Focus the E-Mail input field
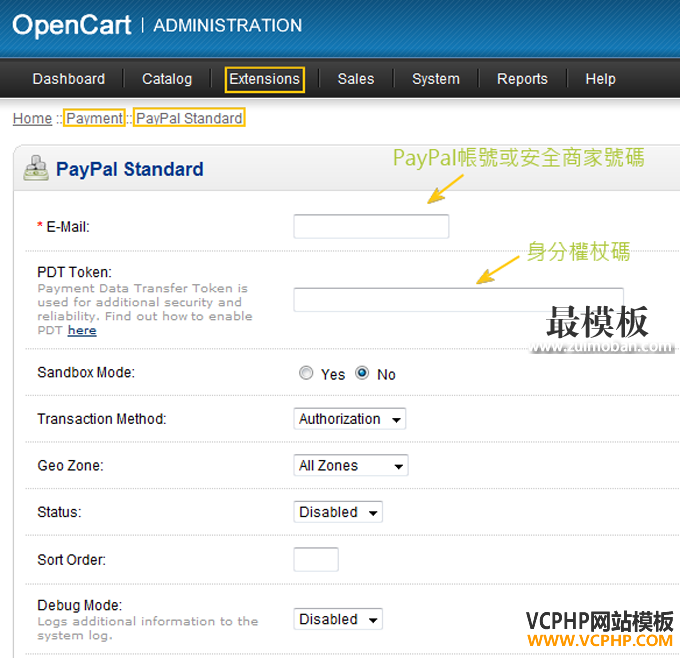The image size is (680, 658). 371,227
